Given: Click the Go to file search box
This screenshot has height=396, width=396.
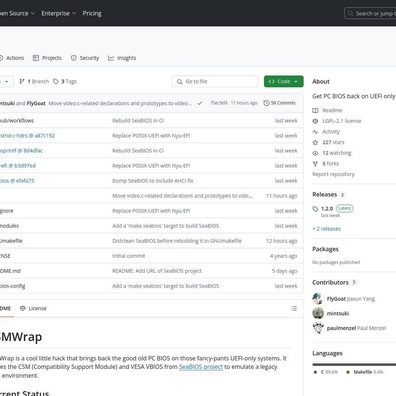Looking at the screenshot, I should [215, 81].
